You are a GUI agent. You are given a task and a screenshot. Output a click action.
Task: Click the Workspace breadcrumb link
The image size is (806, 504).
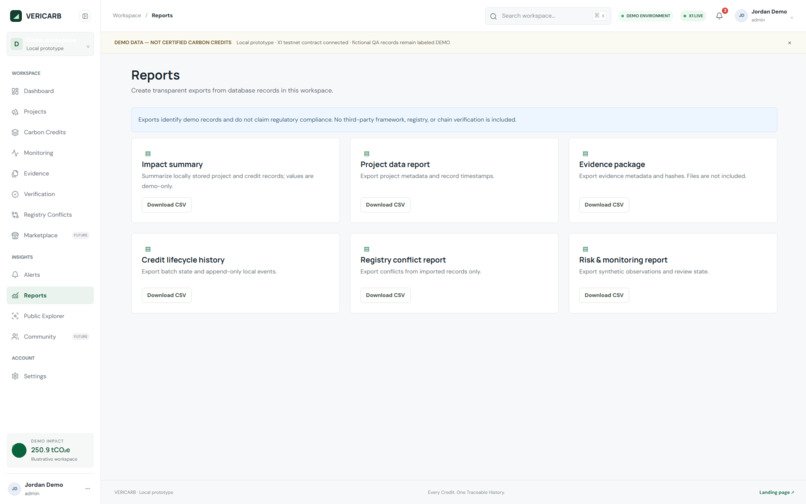[x=126, y=15]
